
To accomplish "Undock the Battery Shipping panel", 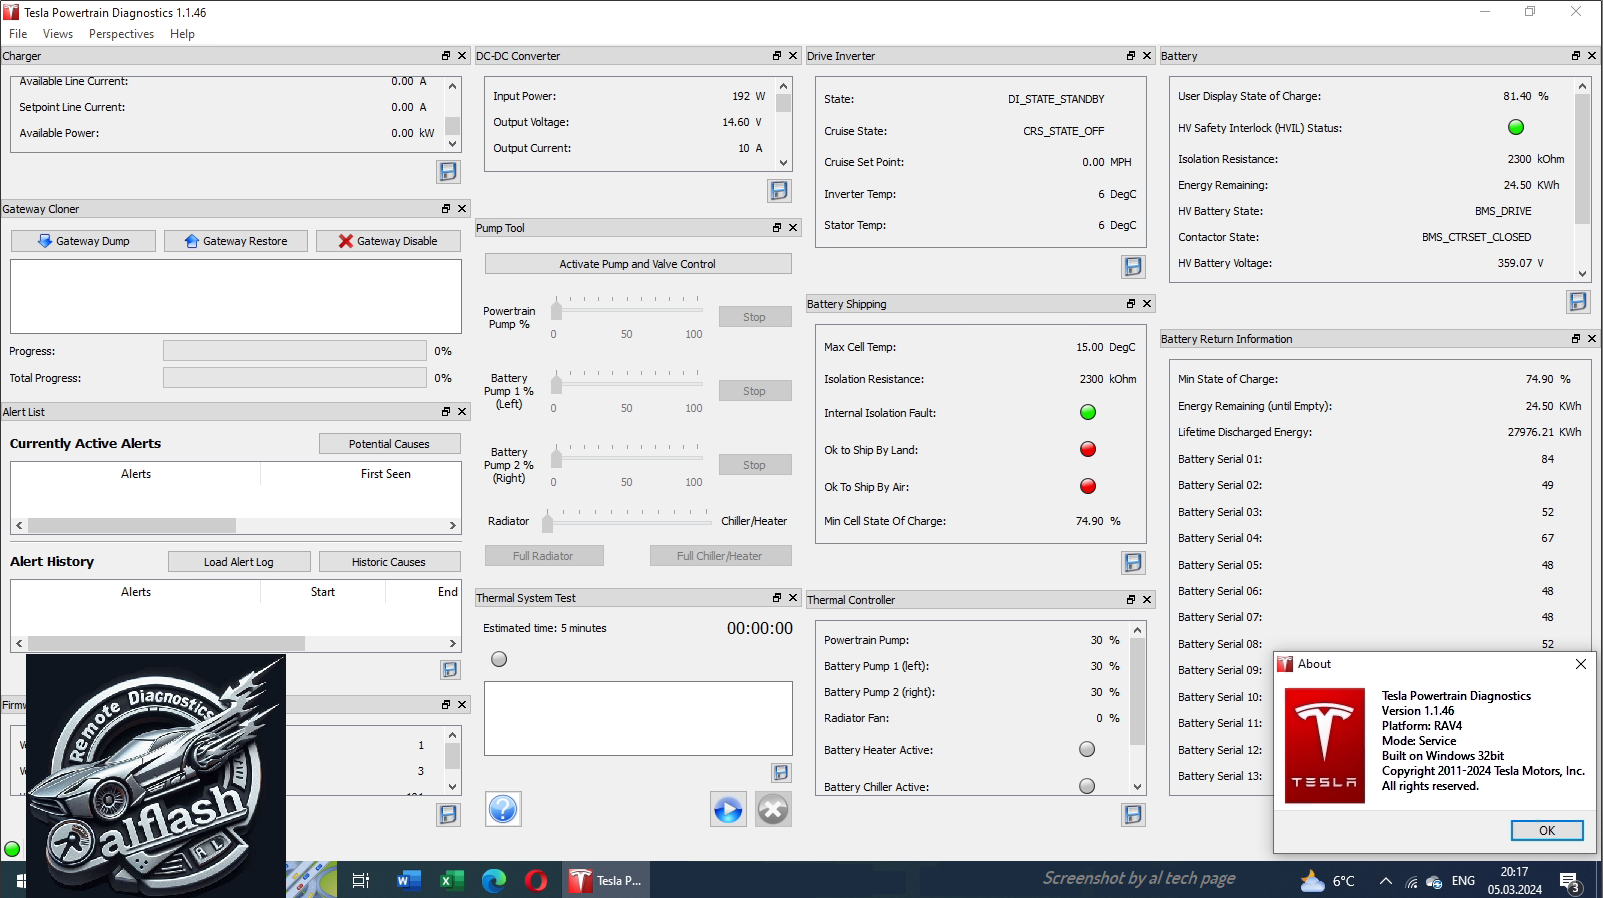I will (x=1131, y=304).
